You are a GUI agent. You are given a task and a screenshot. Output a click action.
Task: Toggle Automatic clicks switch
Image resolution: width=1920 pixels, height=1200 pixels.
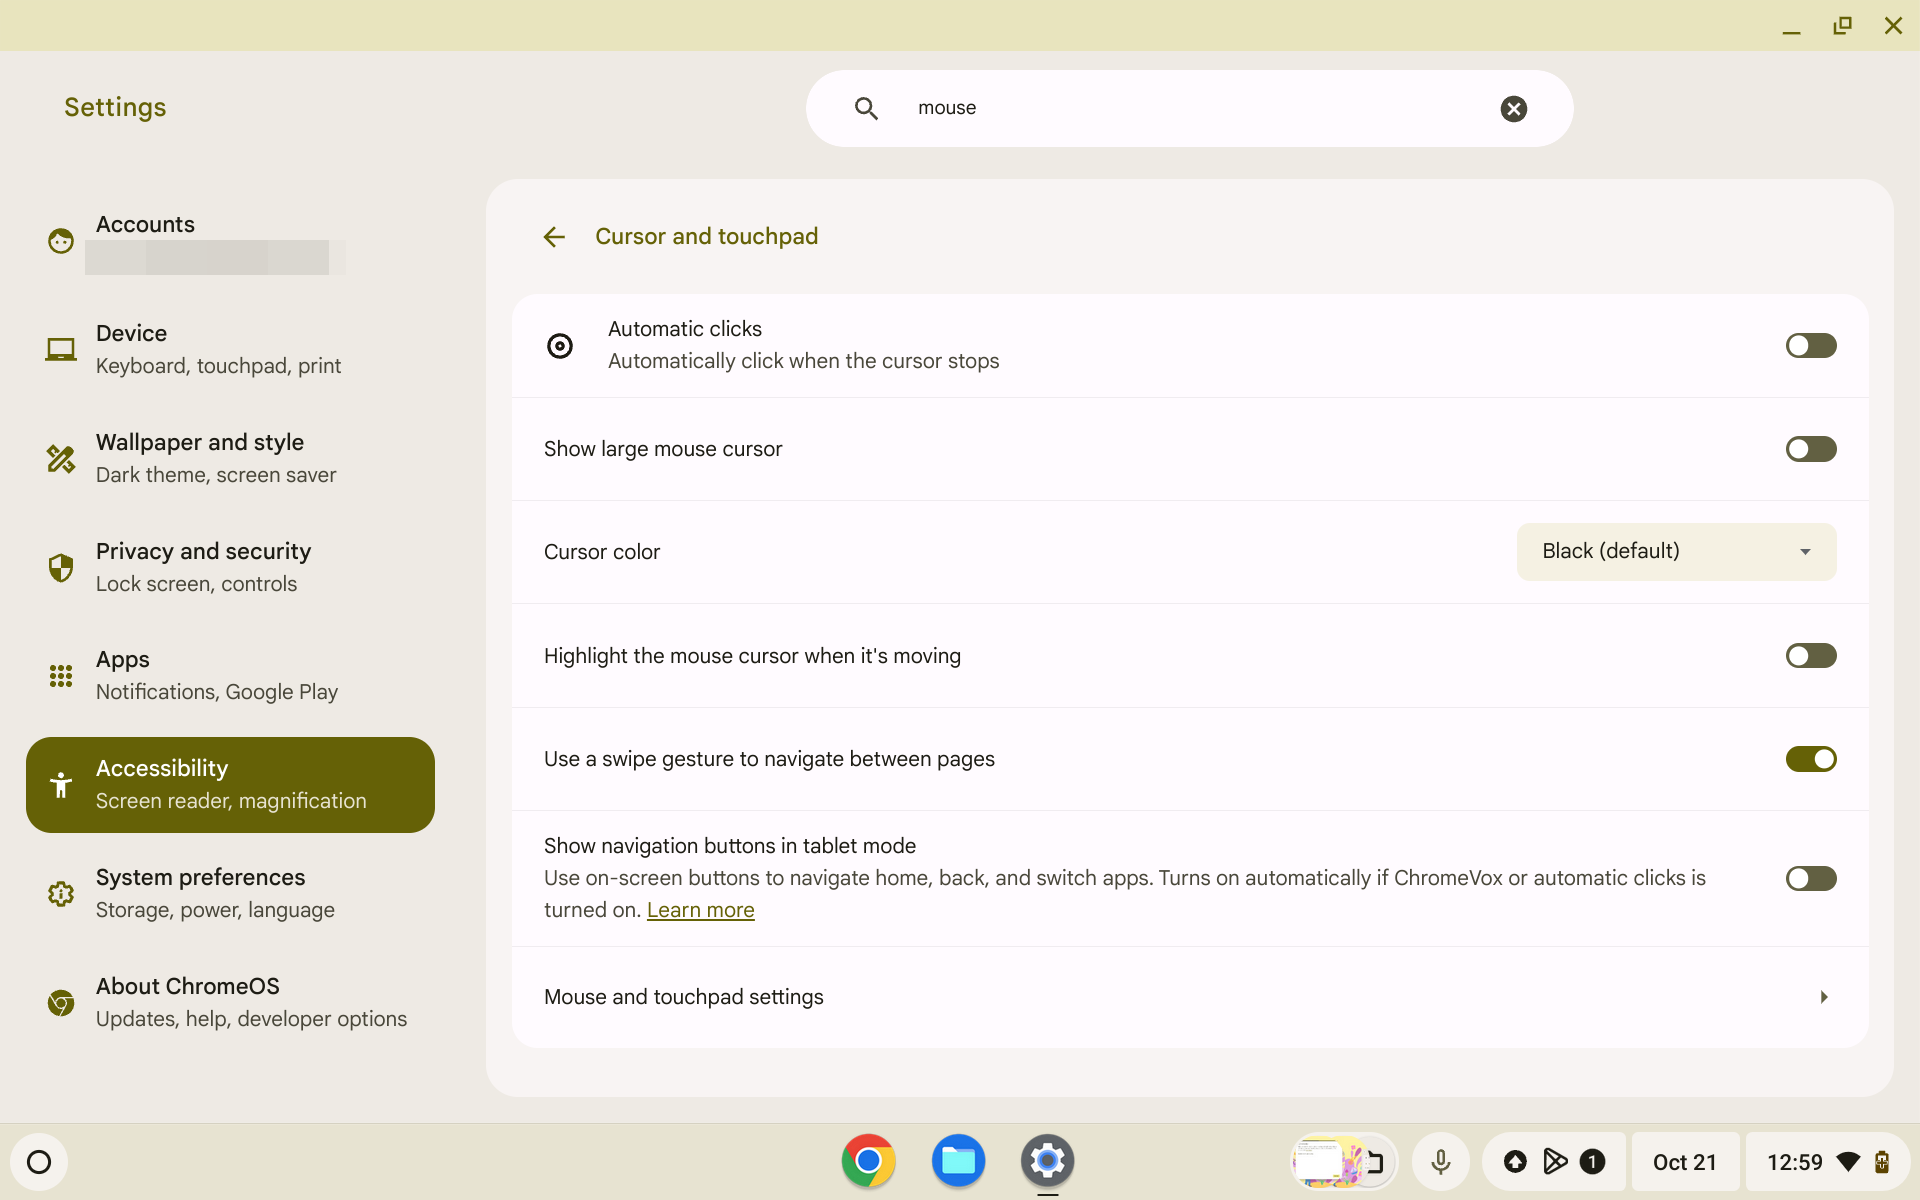(x=1811, y=346)
